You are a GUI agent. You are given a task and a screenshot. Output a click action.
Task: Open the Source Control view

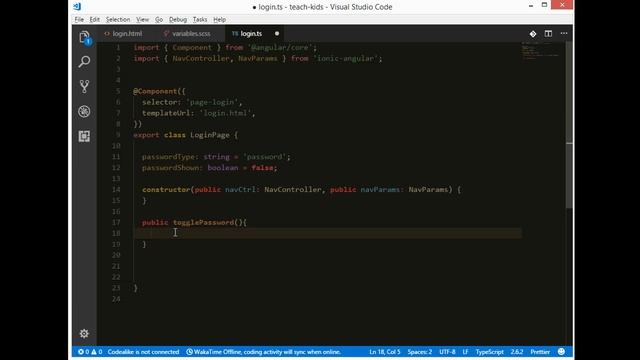[x=84, y=87]
